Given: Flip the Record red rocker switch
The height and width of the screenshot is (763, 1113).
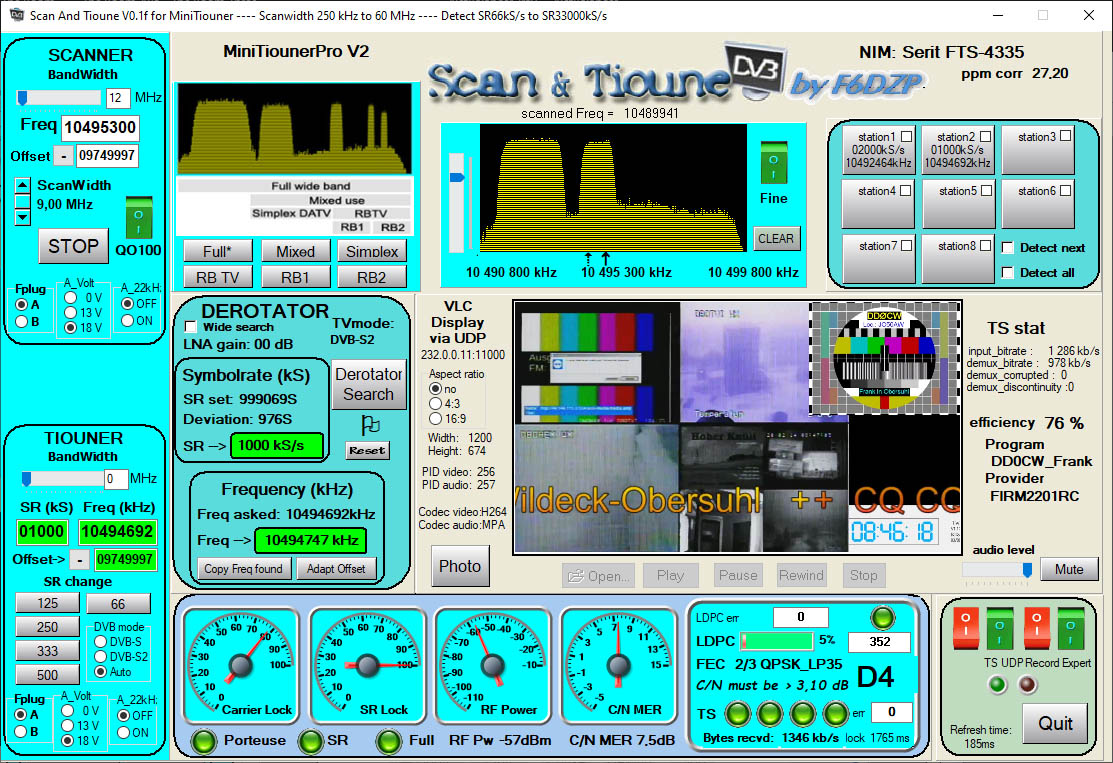Looking at the screenshot, I should (1036, 629).
